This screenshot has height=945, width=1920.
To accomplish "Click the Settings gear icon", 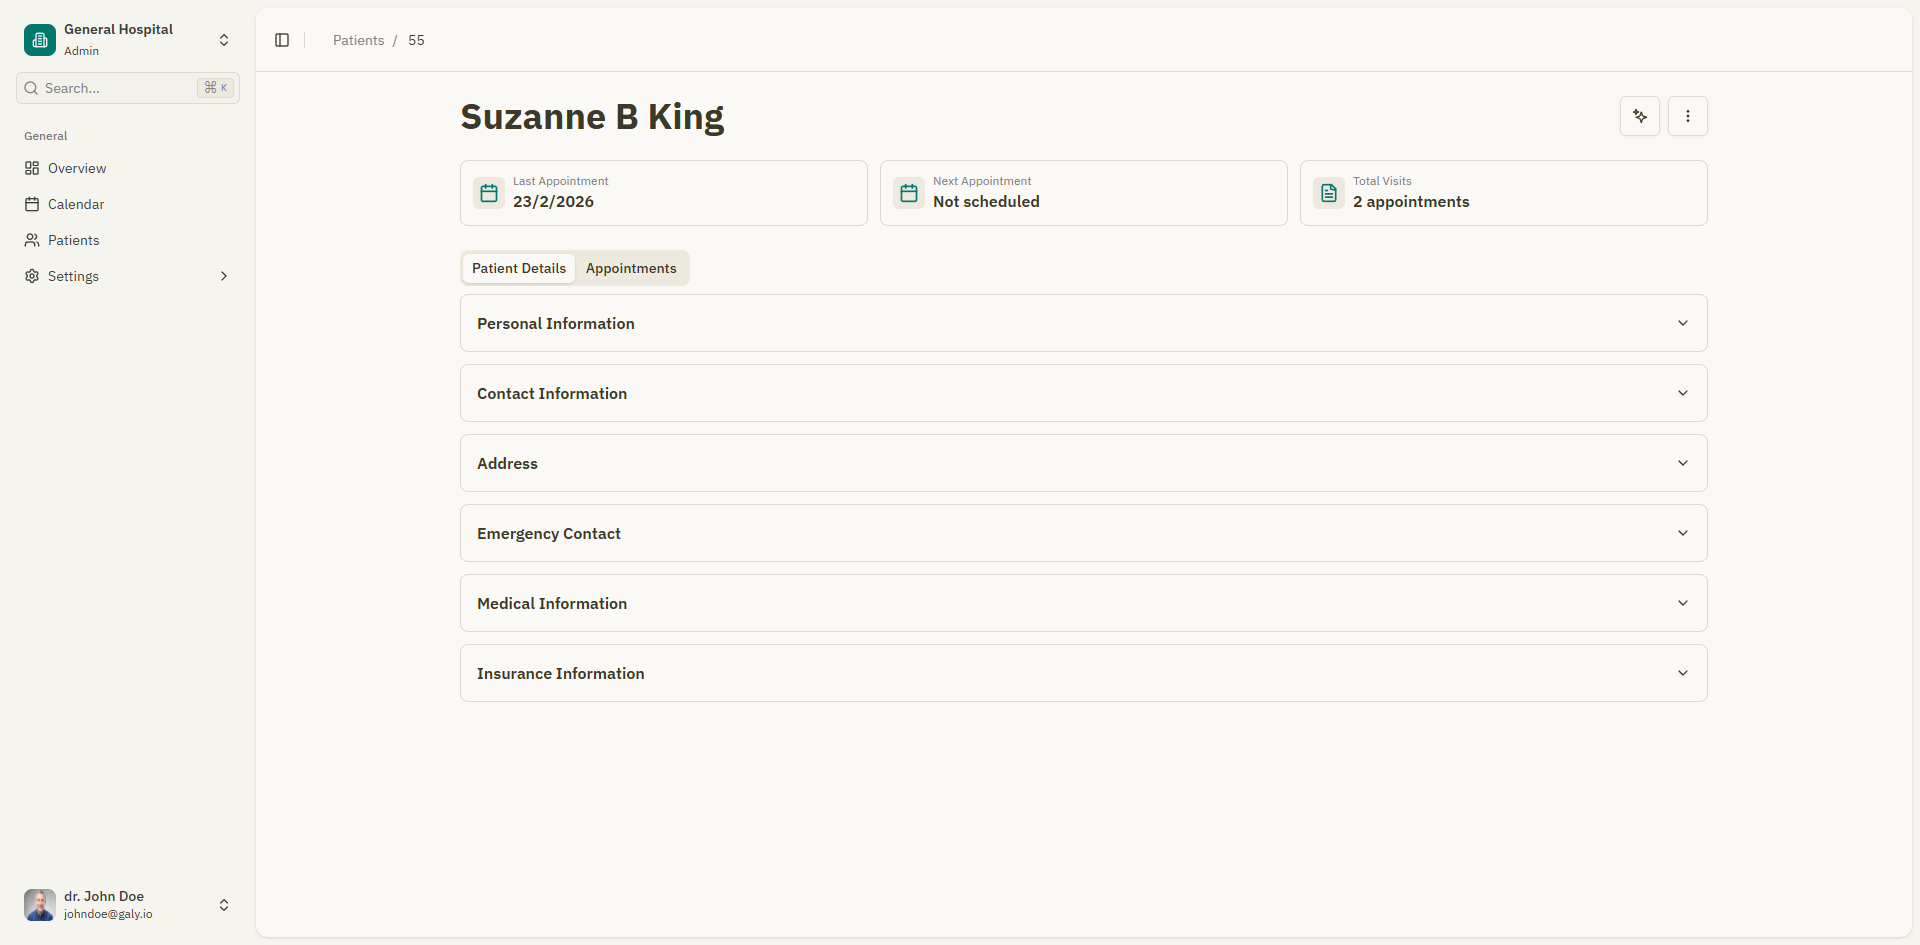I will [x=31, y=276].
